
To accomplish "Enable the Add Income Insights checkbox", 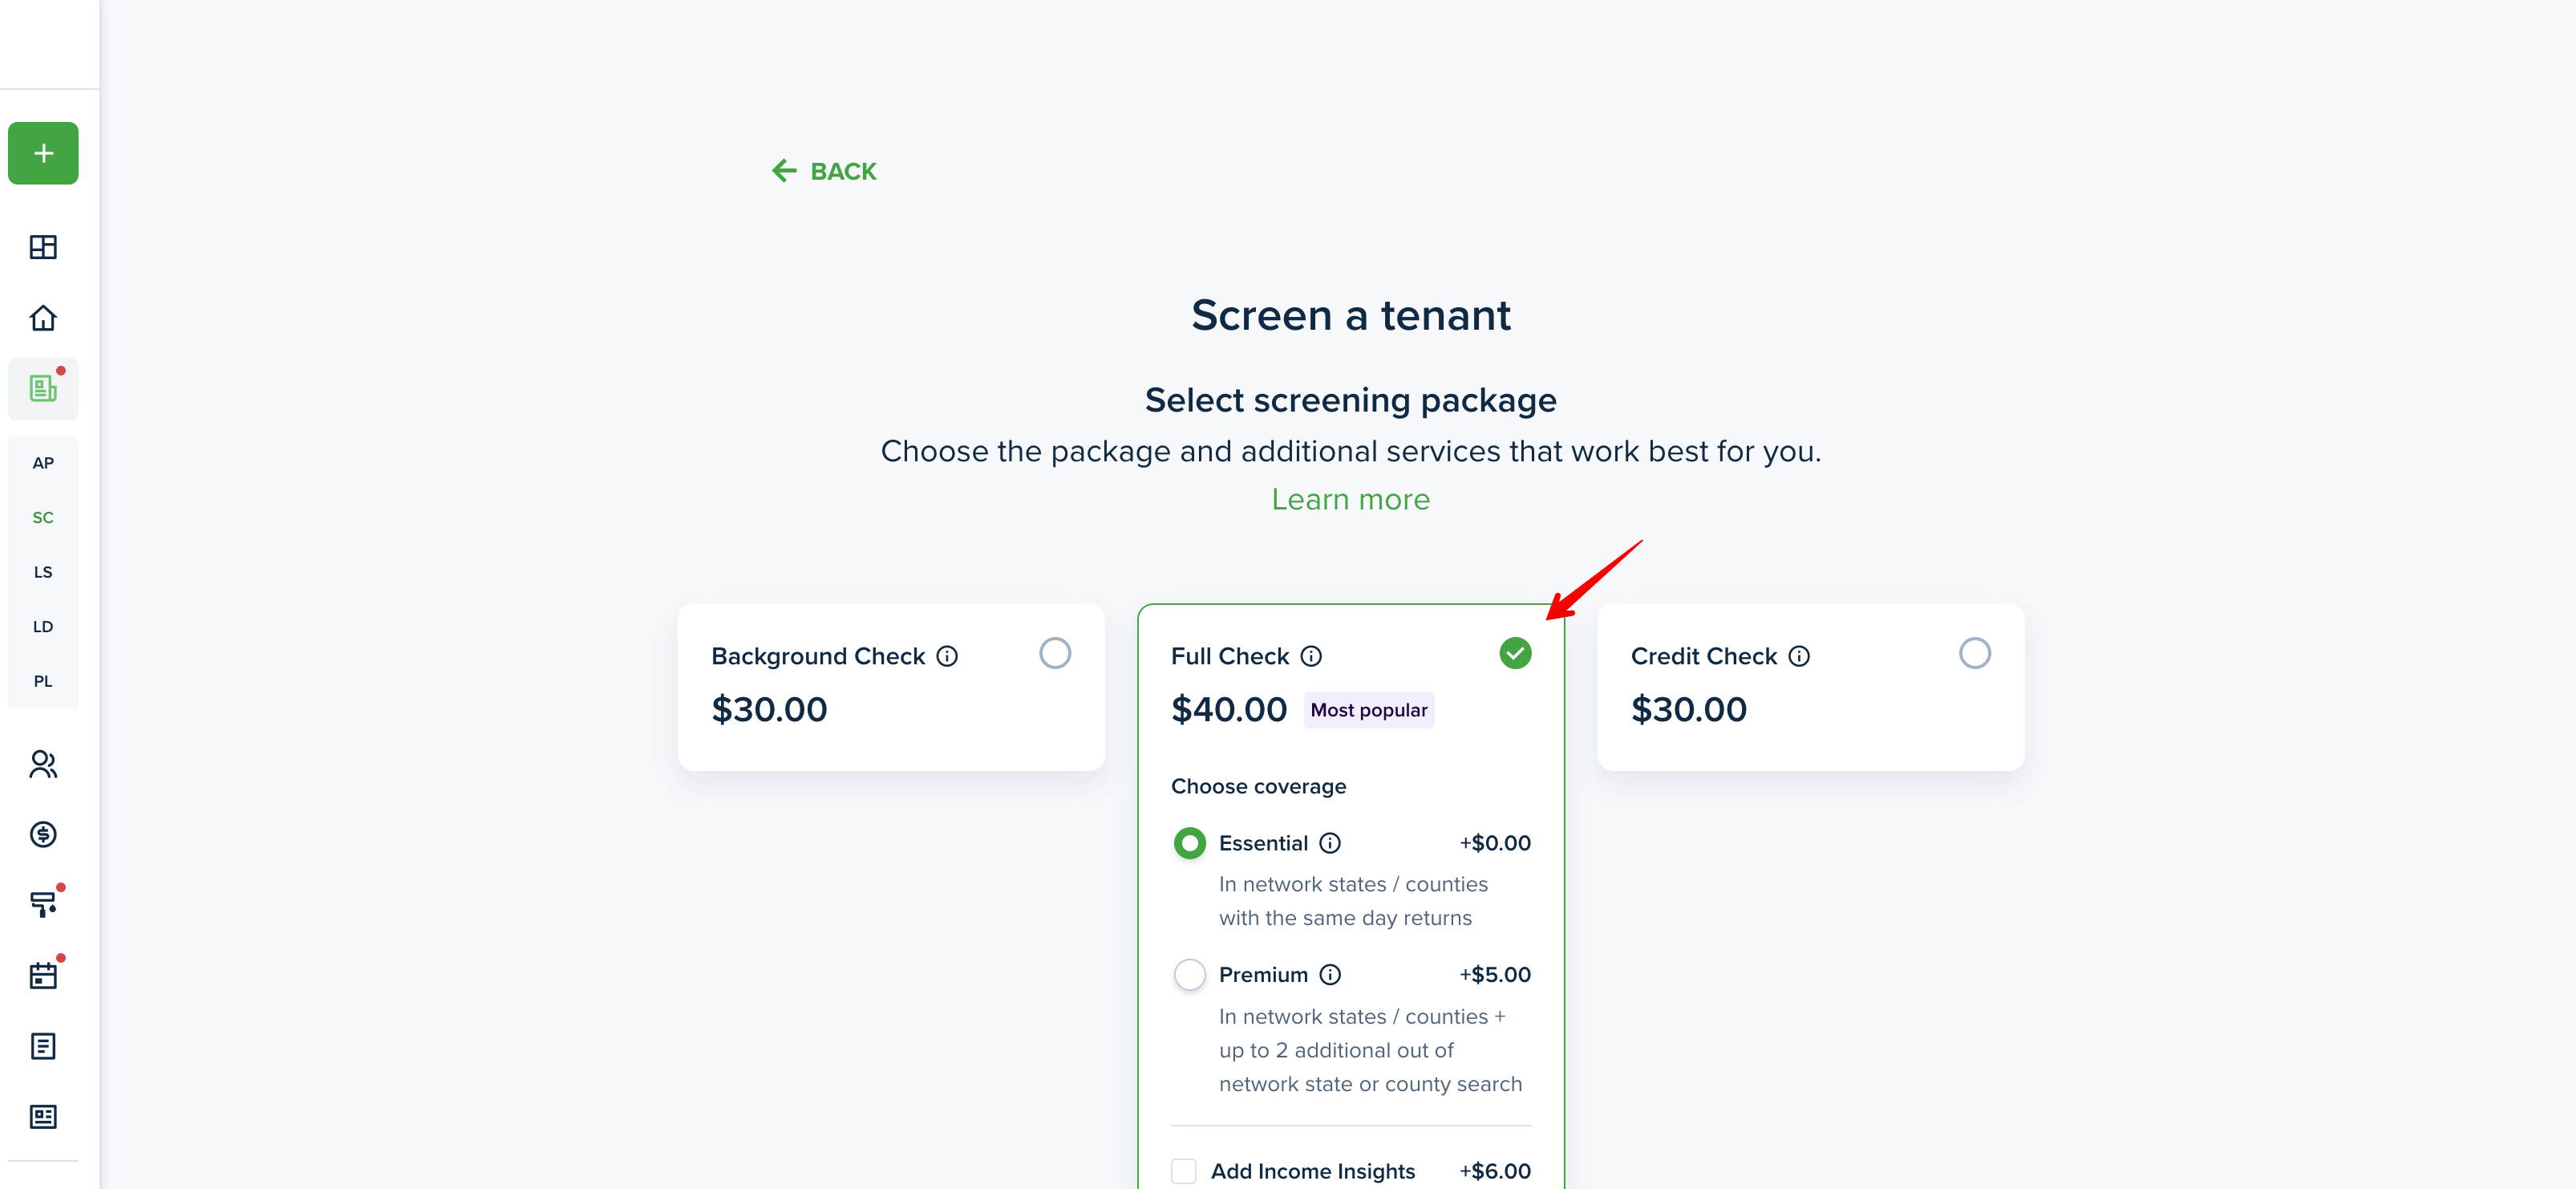I will 1183,1171.
